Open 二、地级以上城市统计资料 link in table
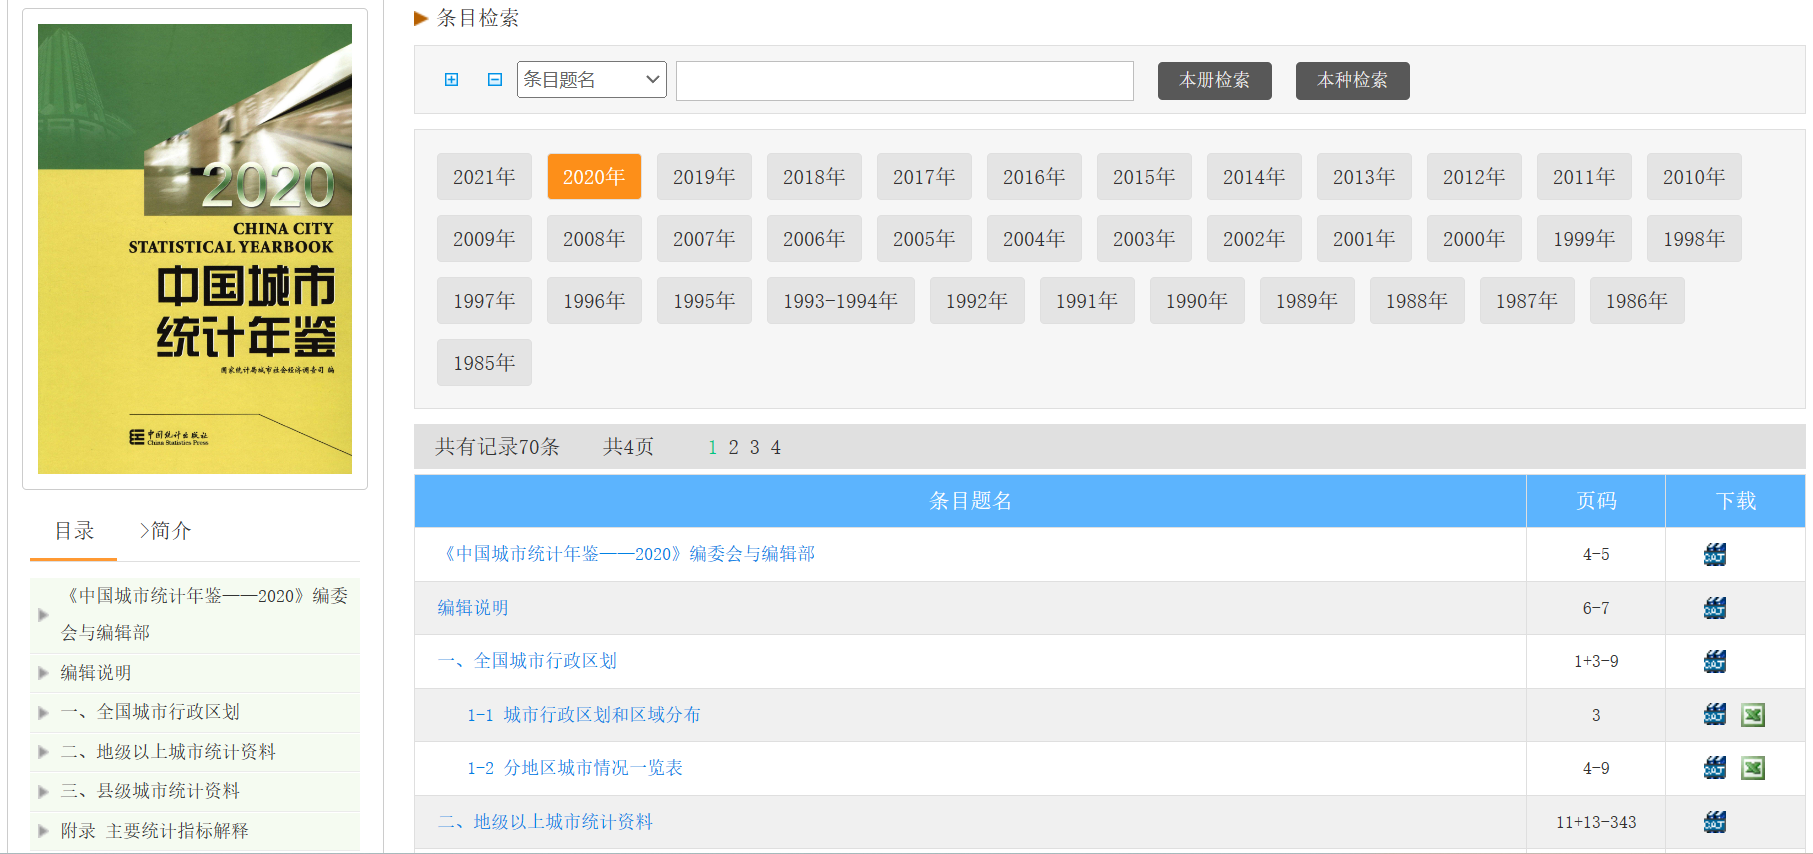The height and width of the screenshot is (854, 1813). tap(545, 822)
